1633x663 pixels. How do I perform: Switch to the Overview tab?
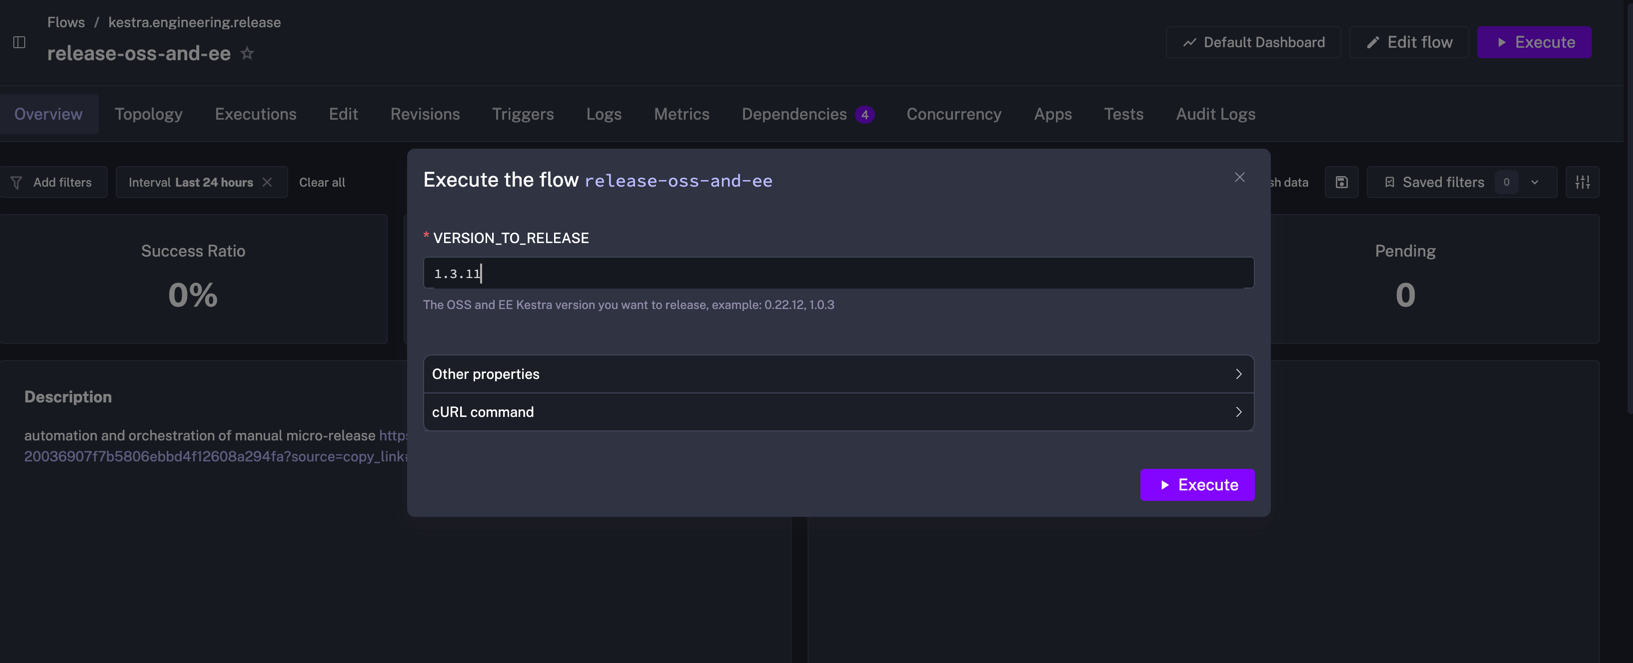[x=48, y=114]
